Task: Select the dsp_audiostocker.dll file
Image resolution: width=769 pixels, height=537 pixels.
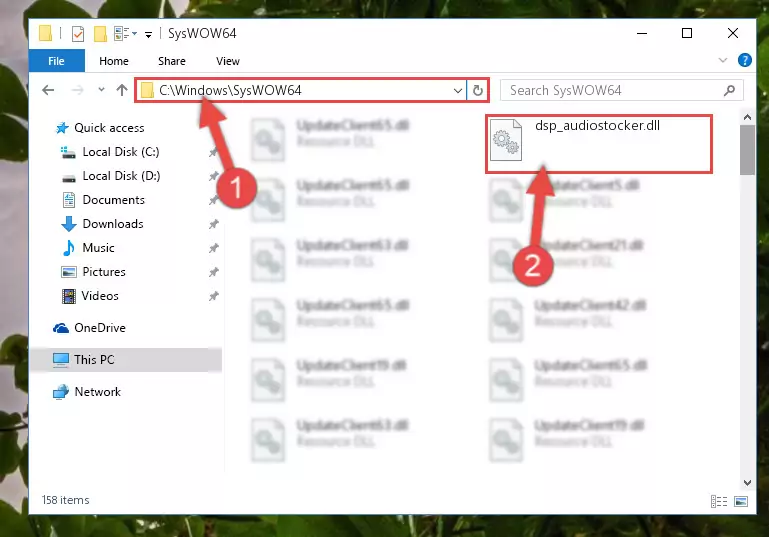Action: [x=598, y=143]
